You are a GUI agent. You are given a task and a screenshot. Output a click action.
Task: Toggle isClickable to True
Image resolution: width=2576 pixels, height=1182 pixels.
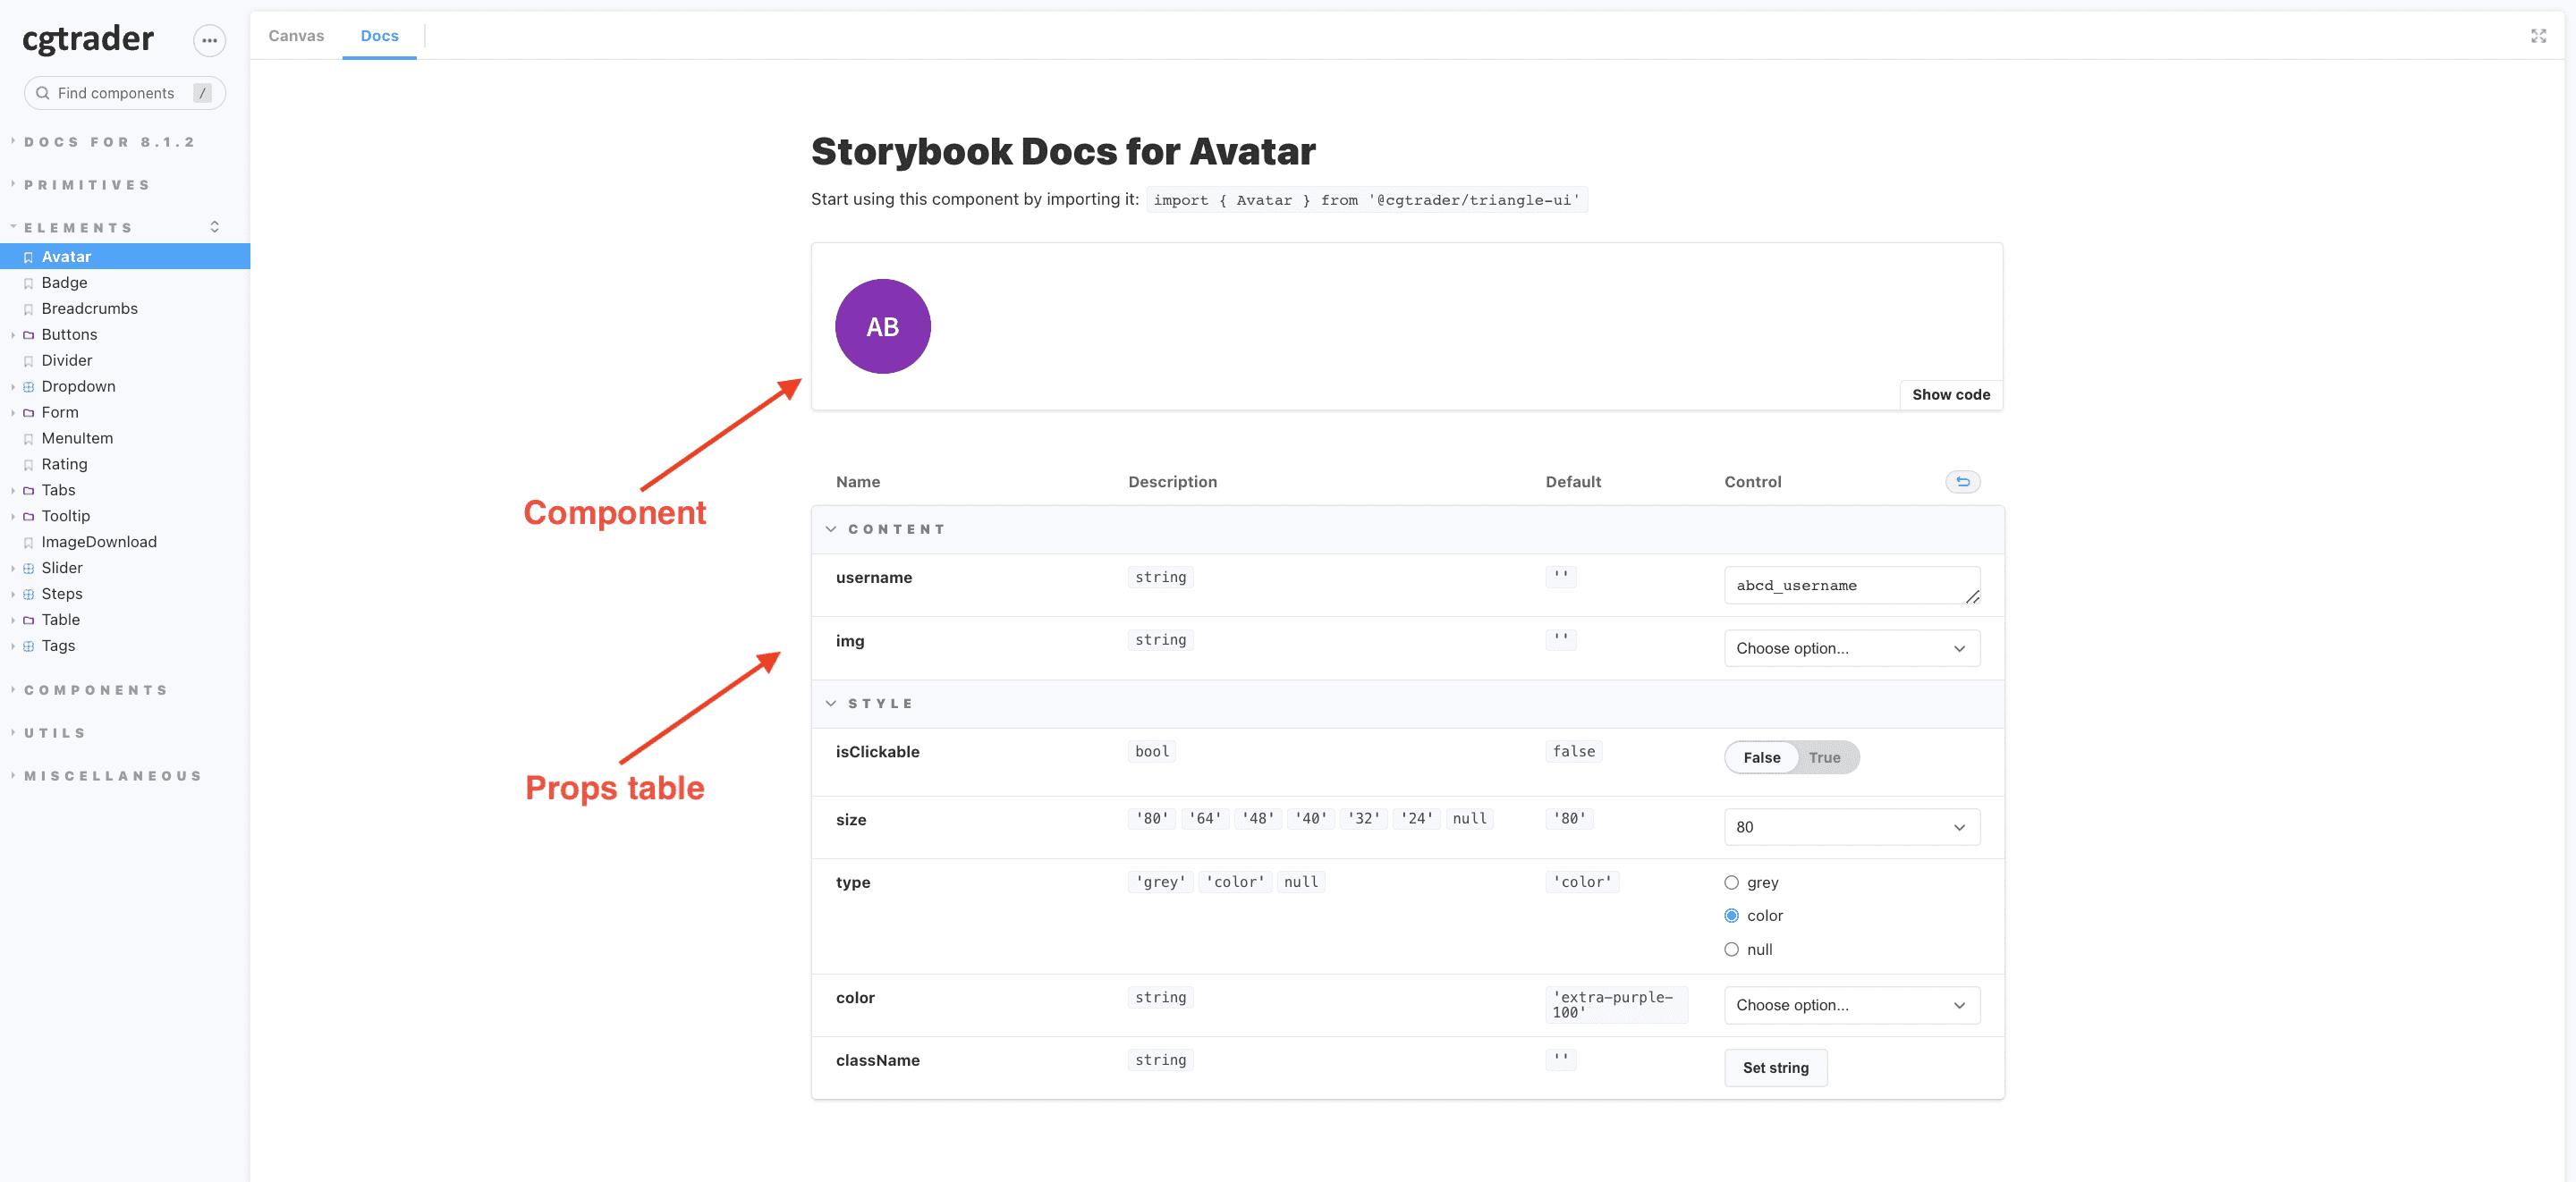pos(1824,756)
